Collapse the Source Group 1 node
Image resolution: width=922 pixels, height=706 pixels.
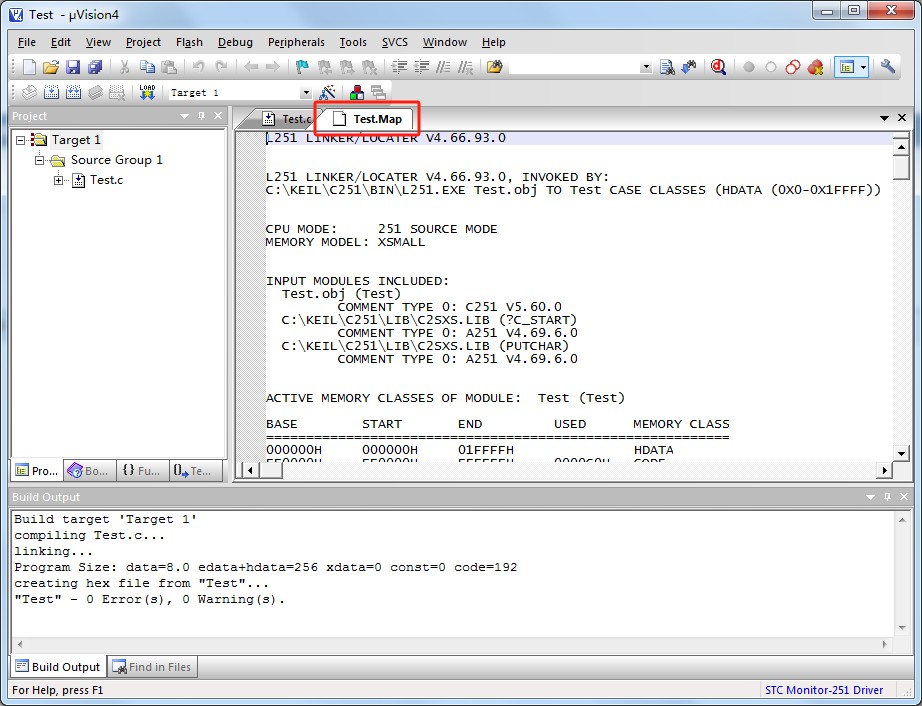point(39,160)
